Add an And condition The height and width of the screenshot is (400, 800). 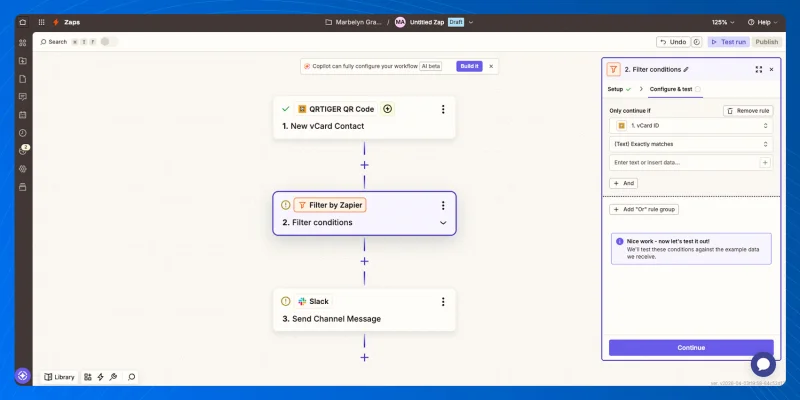623,183
